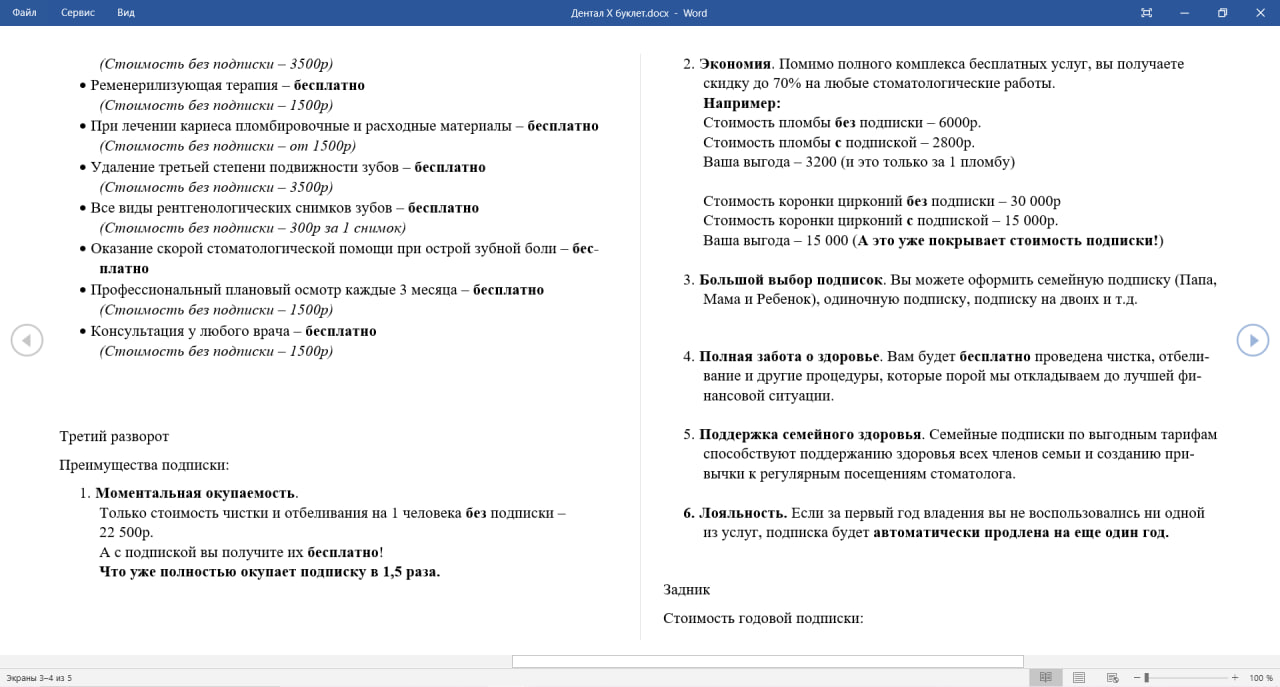
Task: Click Стоимость пломбы с подпиской – 2800р.
Action: tap(839, 143)
